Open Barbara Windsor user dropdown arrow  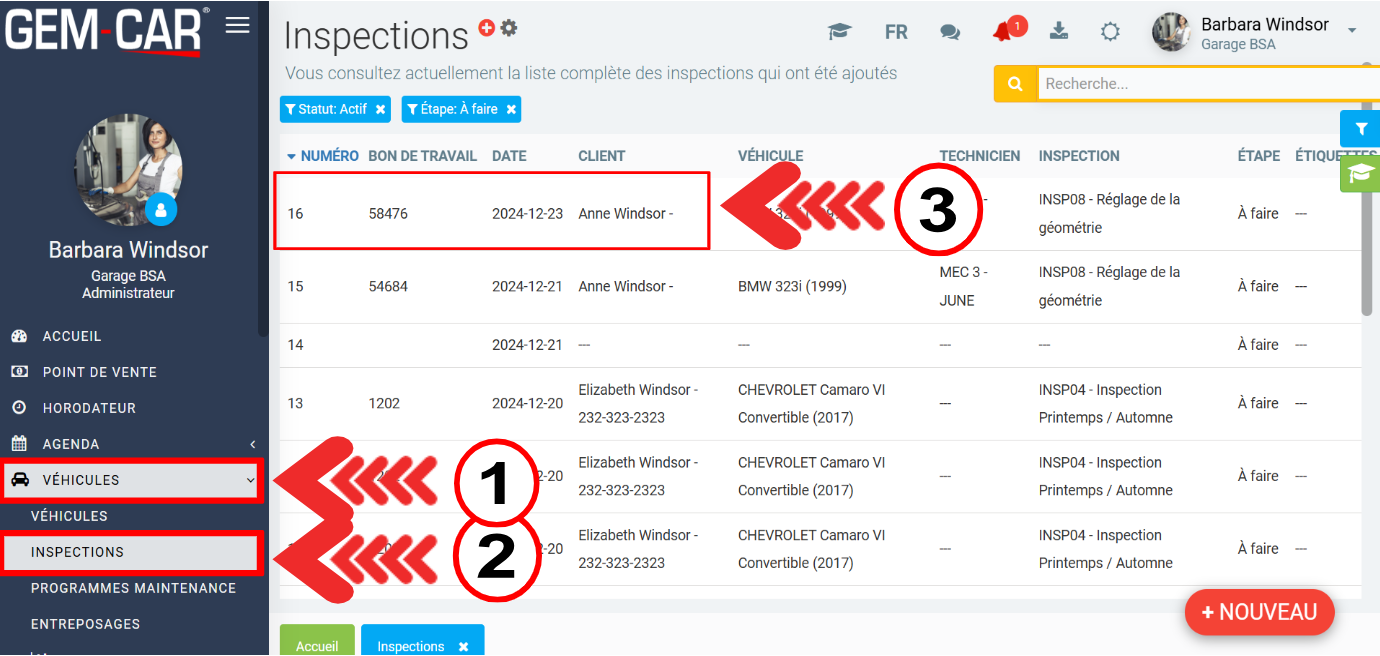pyautogui.click(x=1352, y=31)
